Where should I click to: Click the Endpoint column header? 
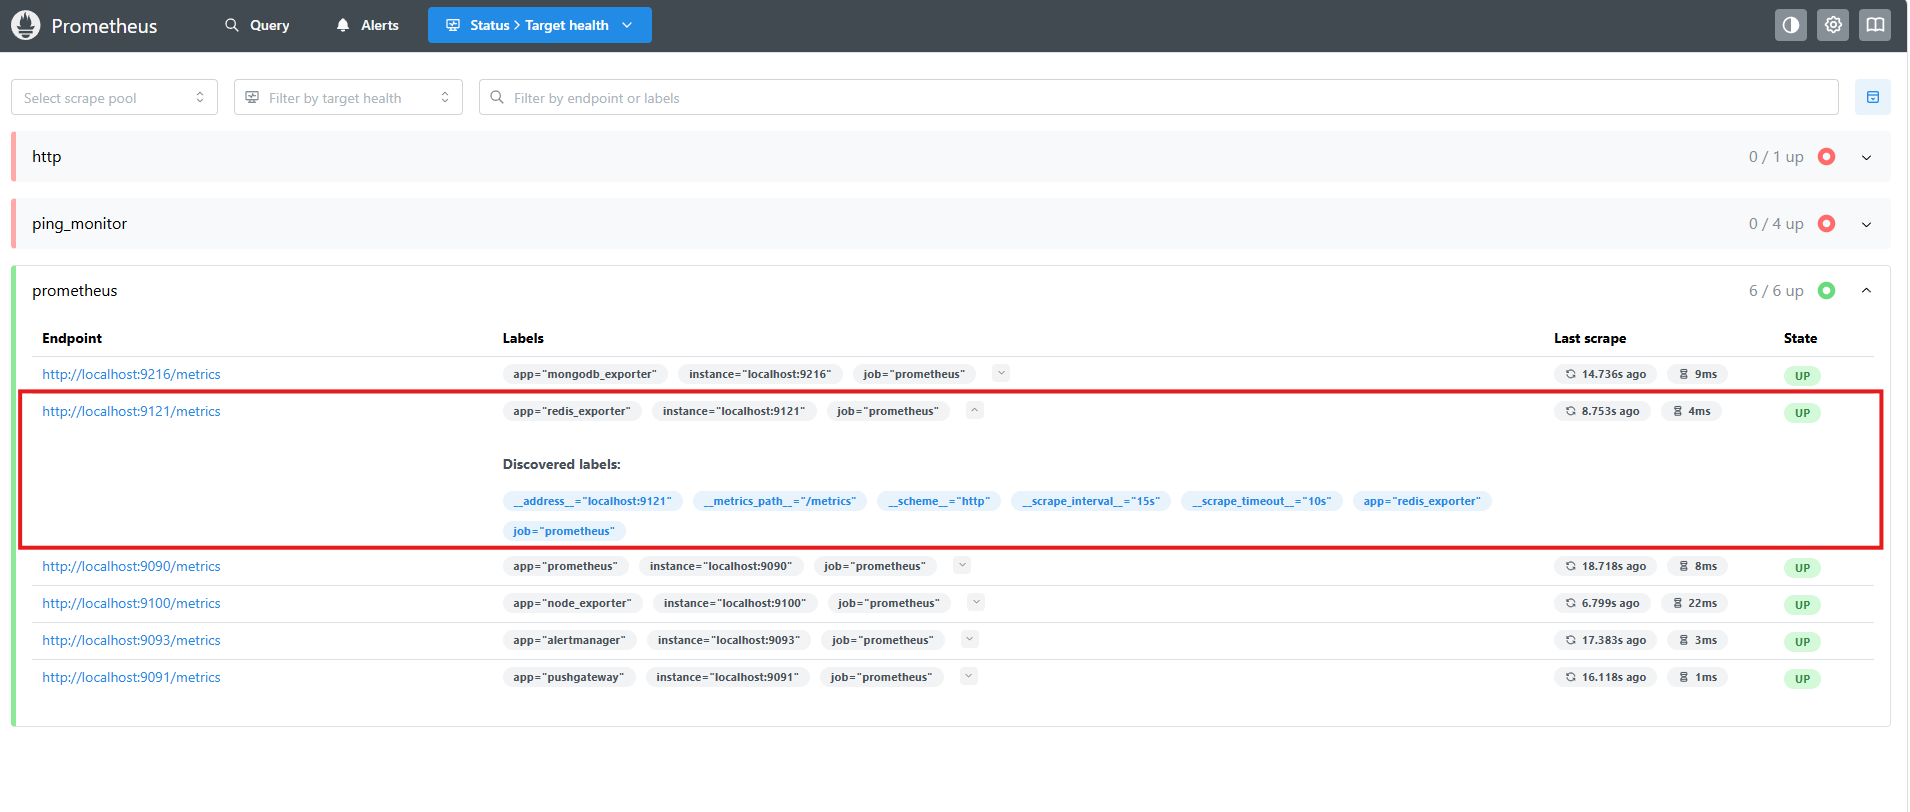[x=72, y=338]
